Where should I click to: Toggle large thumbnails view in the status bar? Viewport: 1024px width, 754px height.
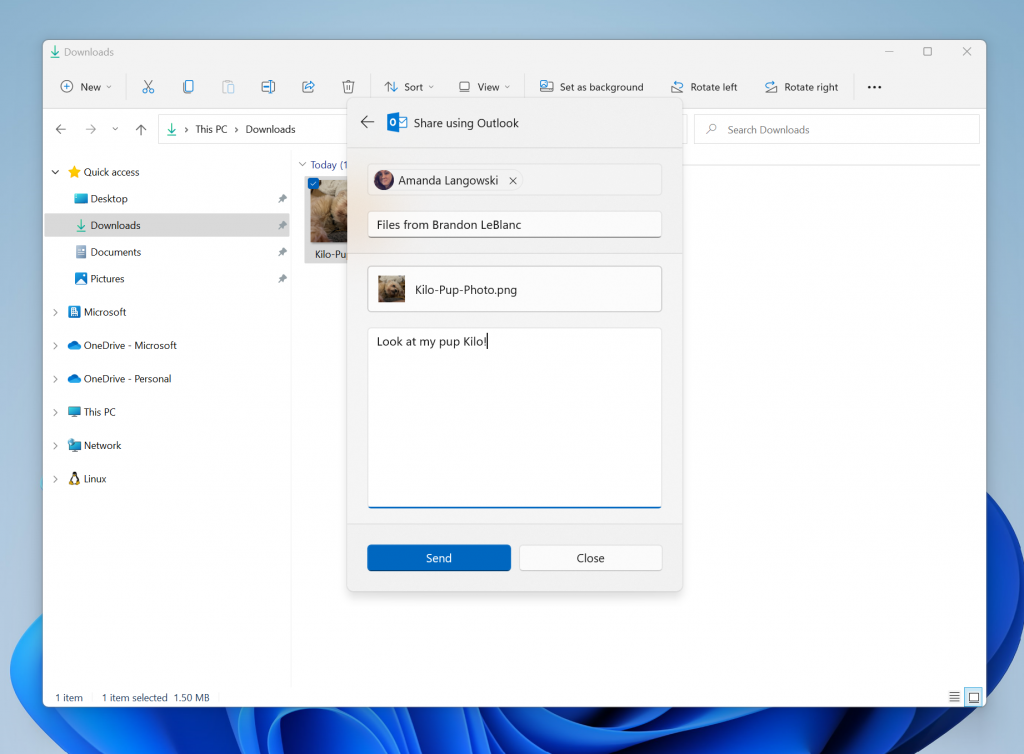[973, 697]
